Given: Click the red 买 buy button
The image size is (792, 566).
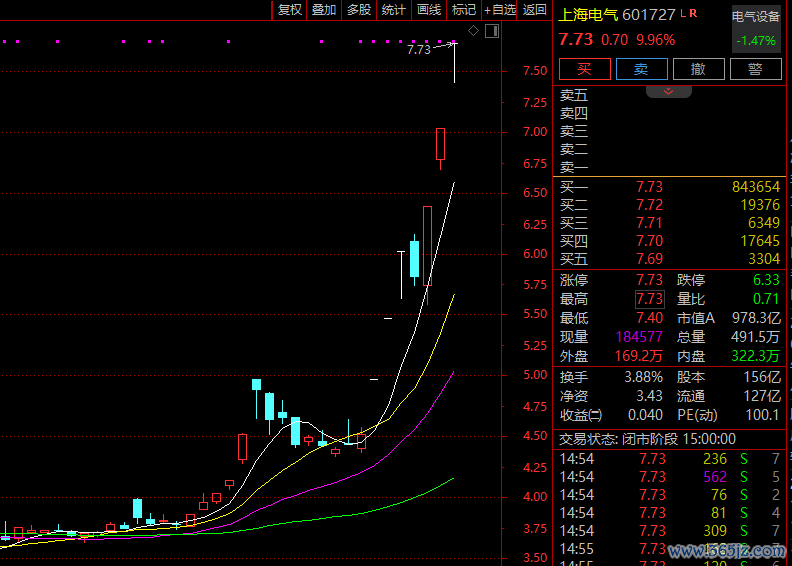Looking at the screenshot, I should coord(584,69).
